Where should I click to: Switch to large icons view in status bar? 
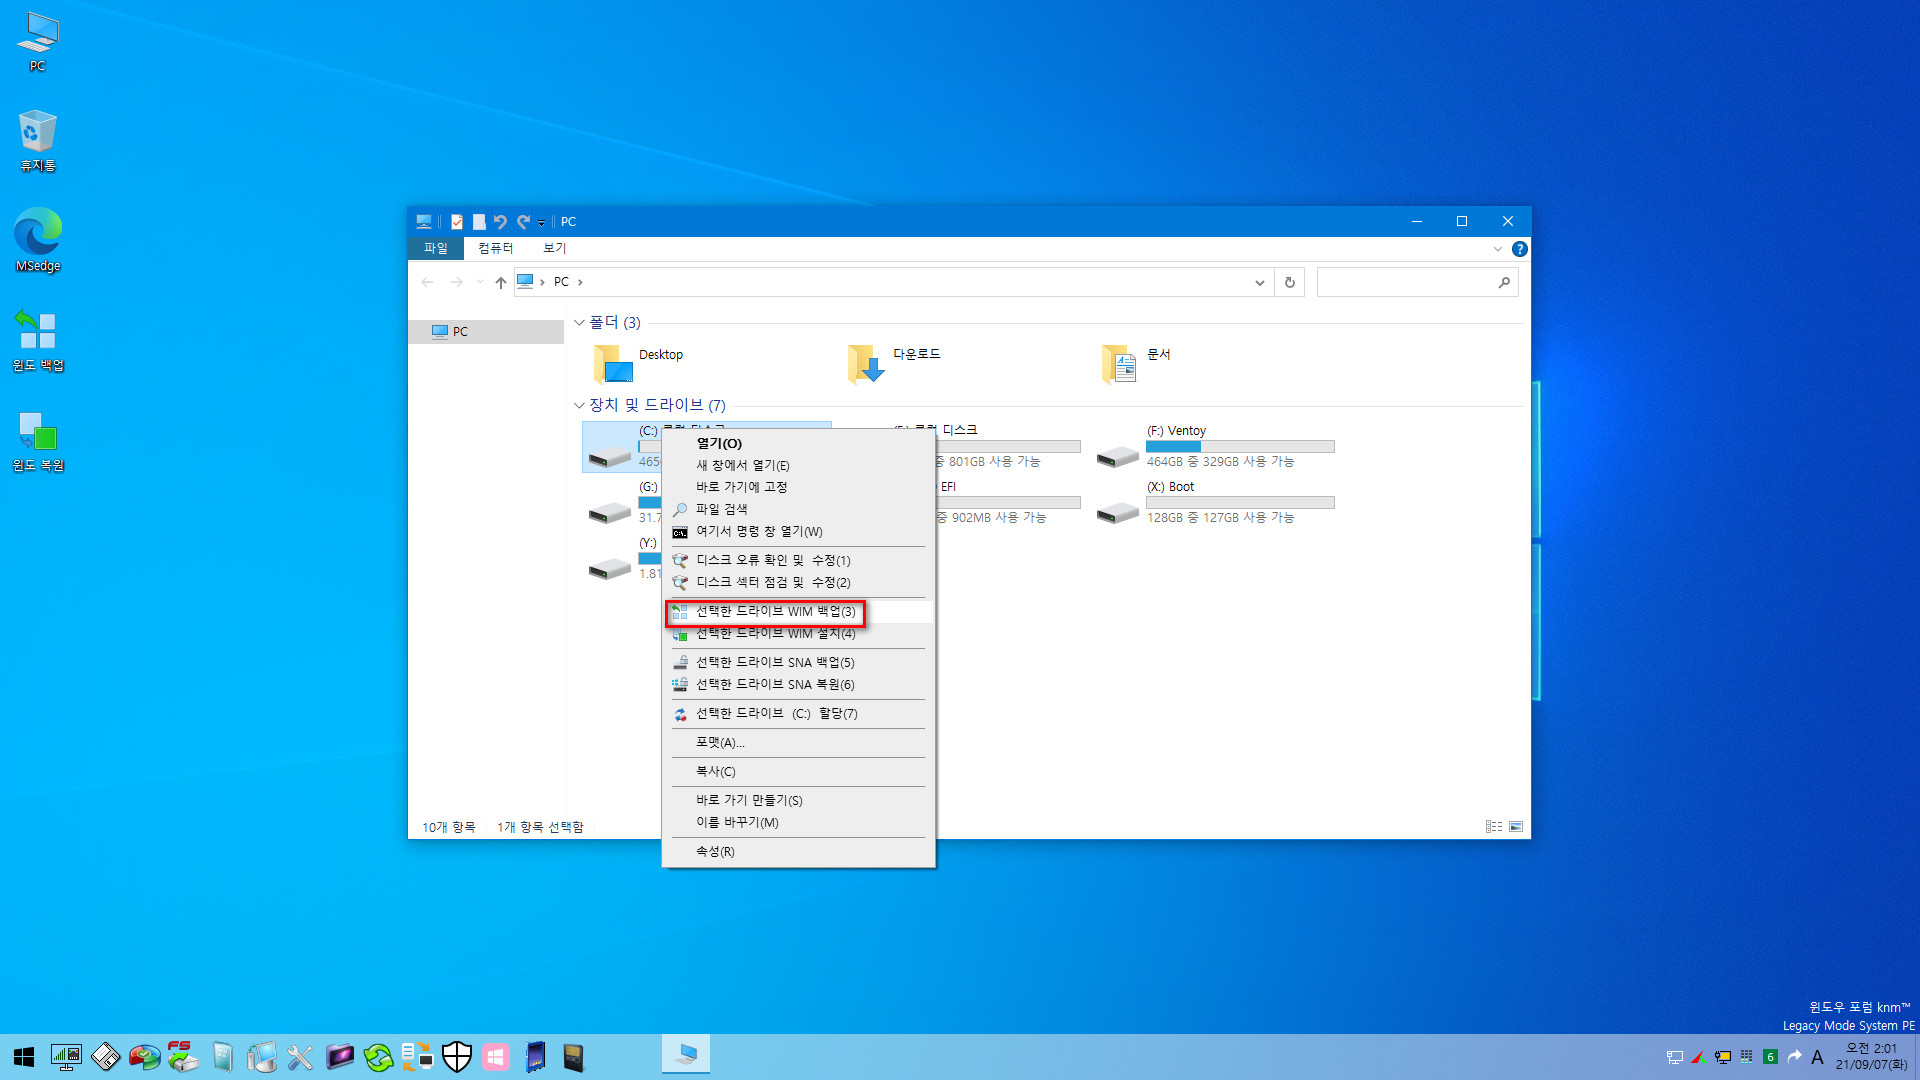pyautogui.click(x=1516, y=827)
